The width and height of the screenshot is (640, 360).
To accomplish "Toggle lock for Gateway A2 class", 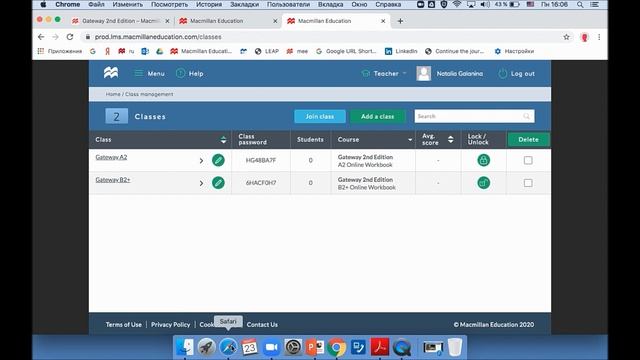I will click(x=484, y=160).
